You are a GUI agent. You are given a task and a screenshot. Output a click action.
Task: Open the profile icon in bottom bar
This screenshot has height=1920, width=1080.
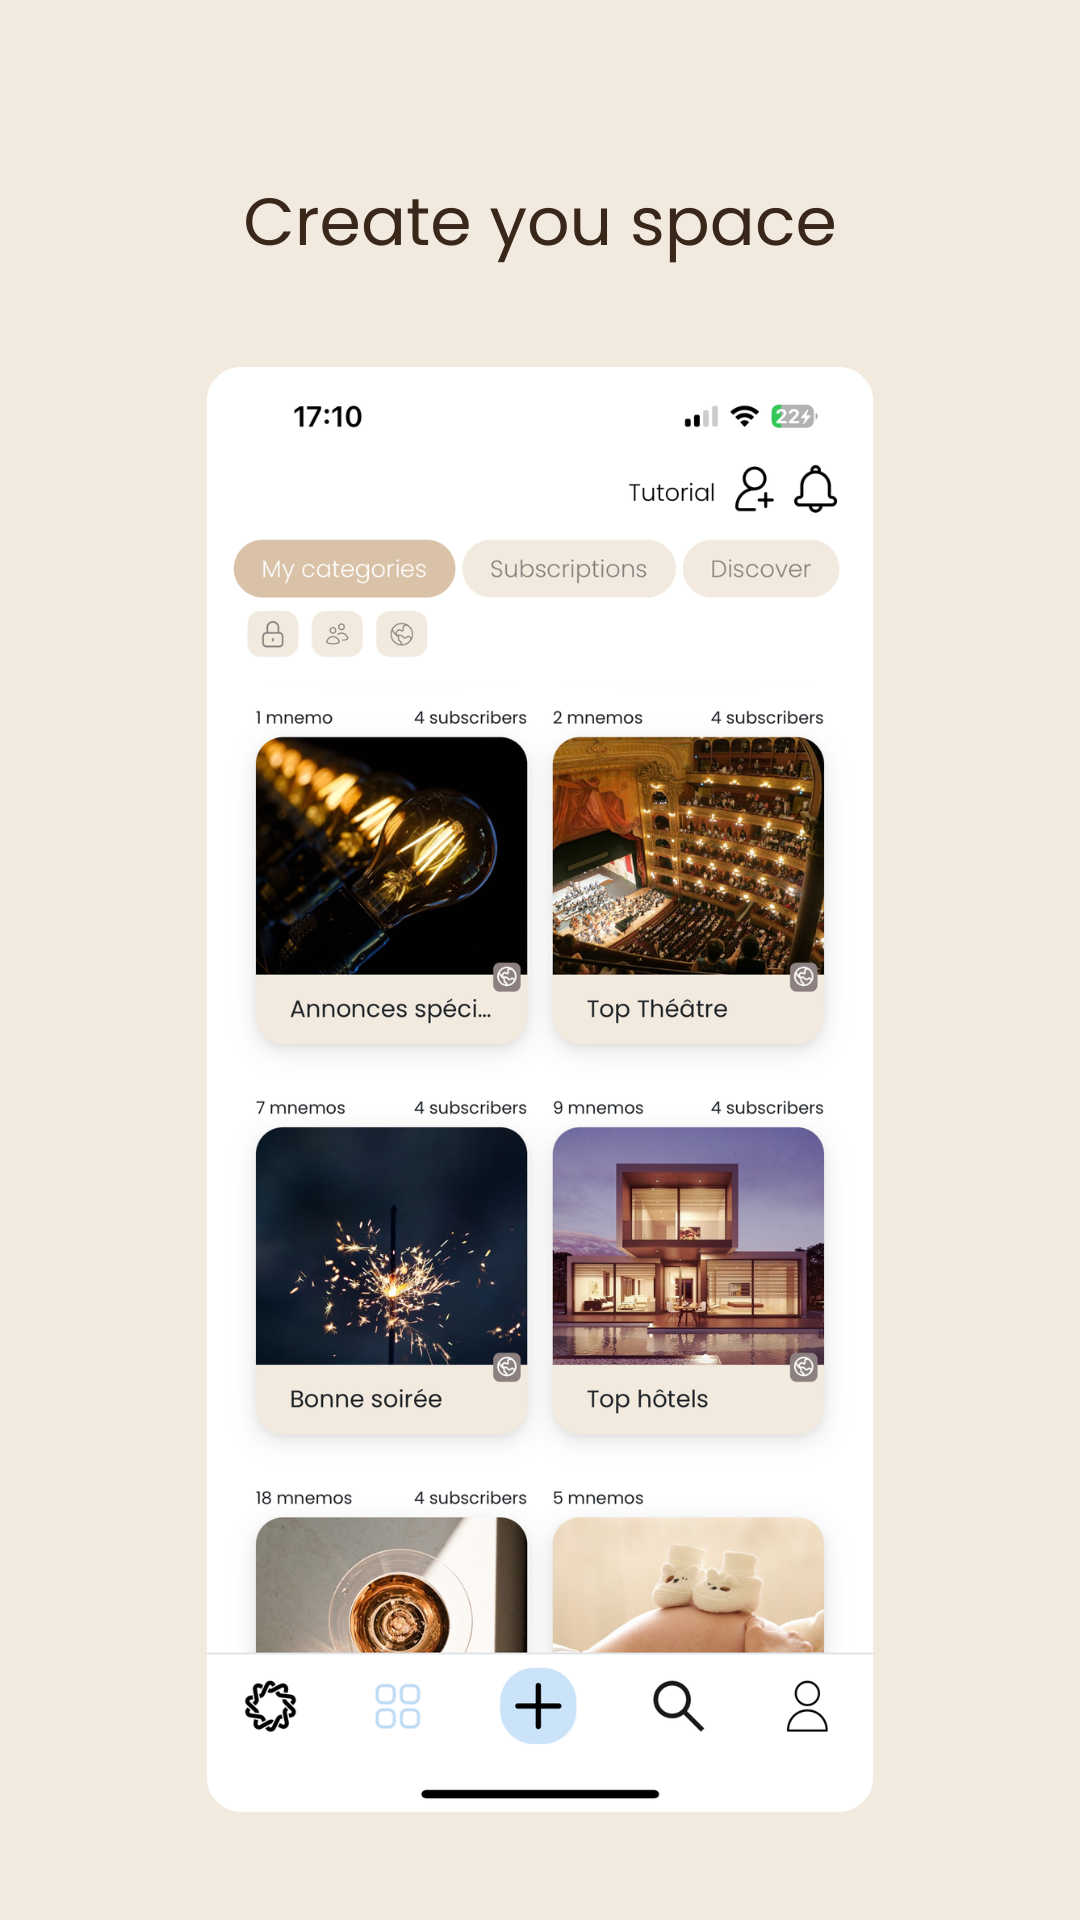pyautogui.click(x=807, y=1706)
